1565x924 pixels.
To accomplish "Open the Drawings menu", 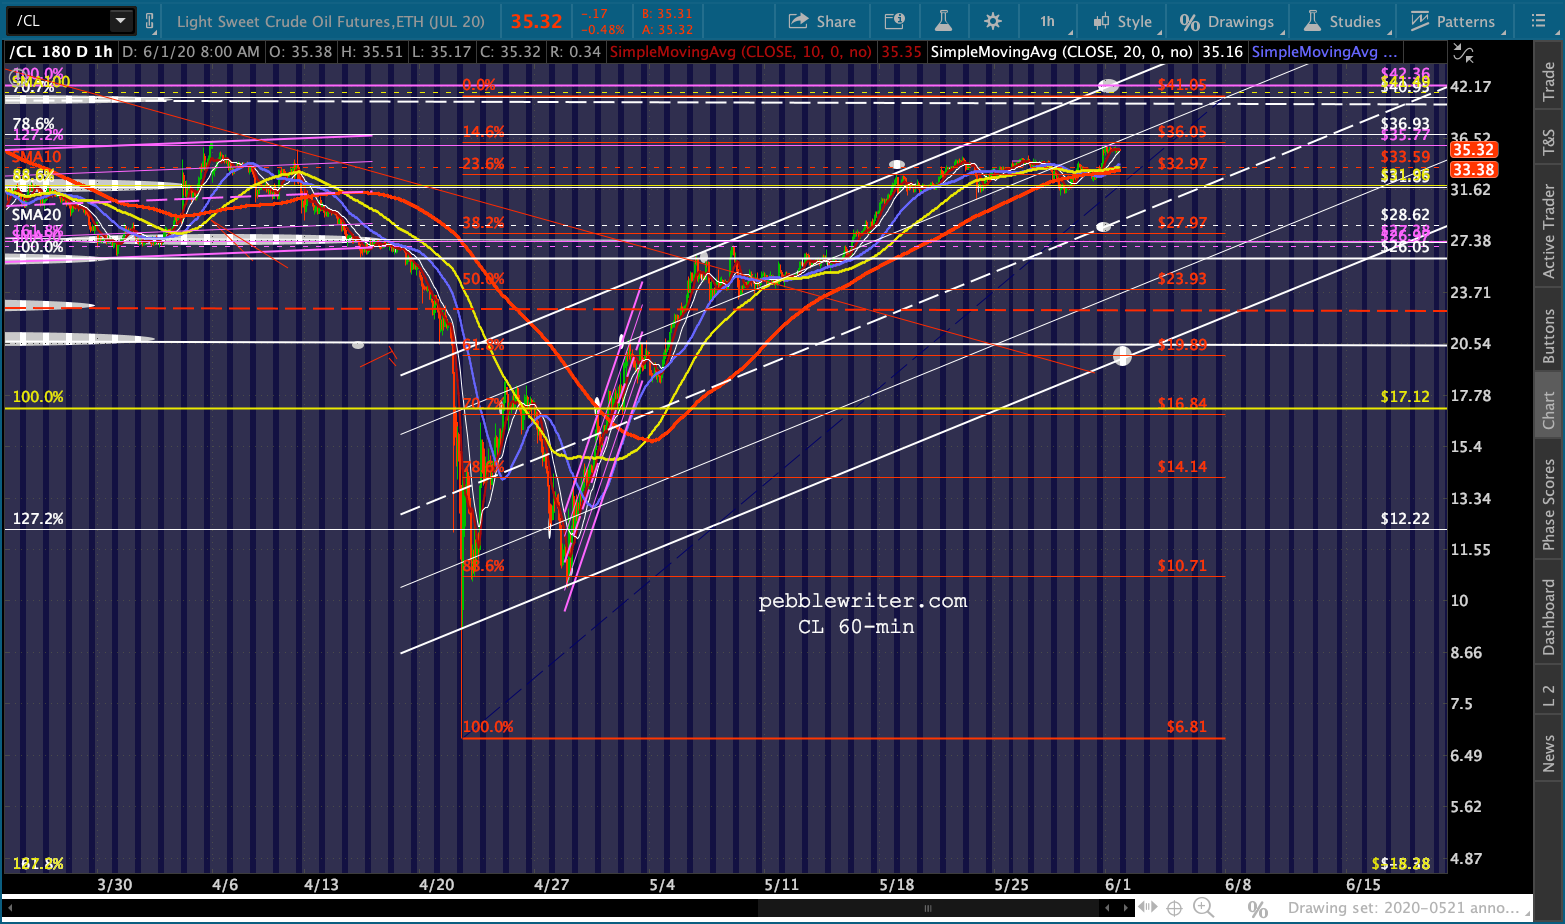I will click(1226, 21).
